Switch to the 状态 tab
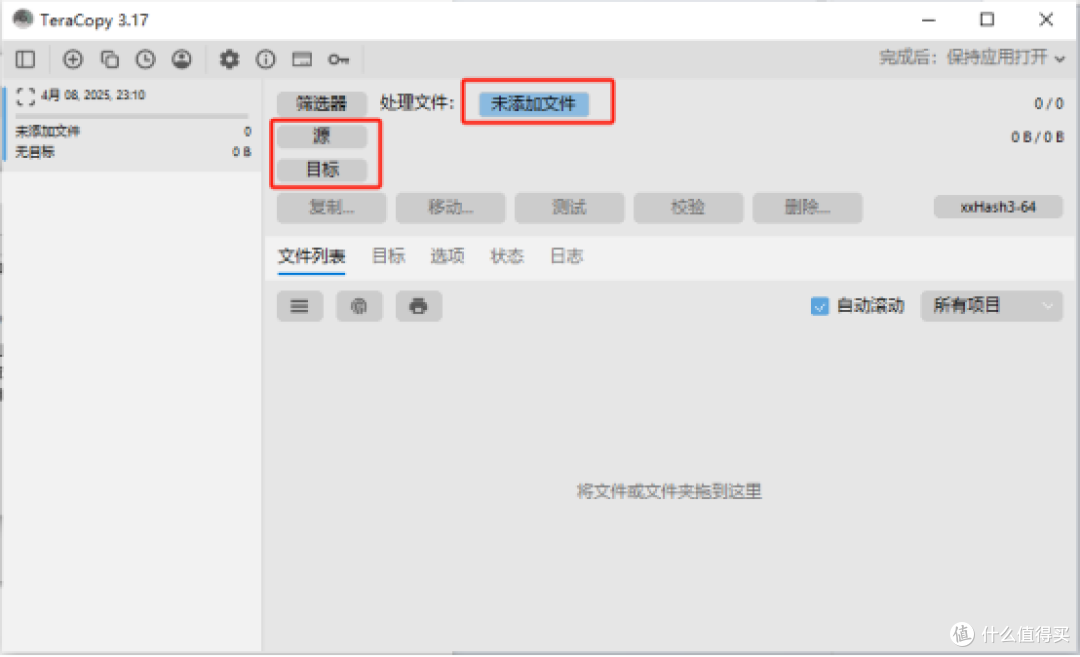Screen dimensions: 1080x657 (x=507, y=256)
